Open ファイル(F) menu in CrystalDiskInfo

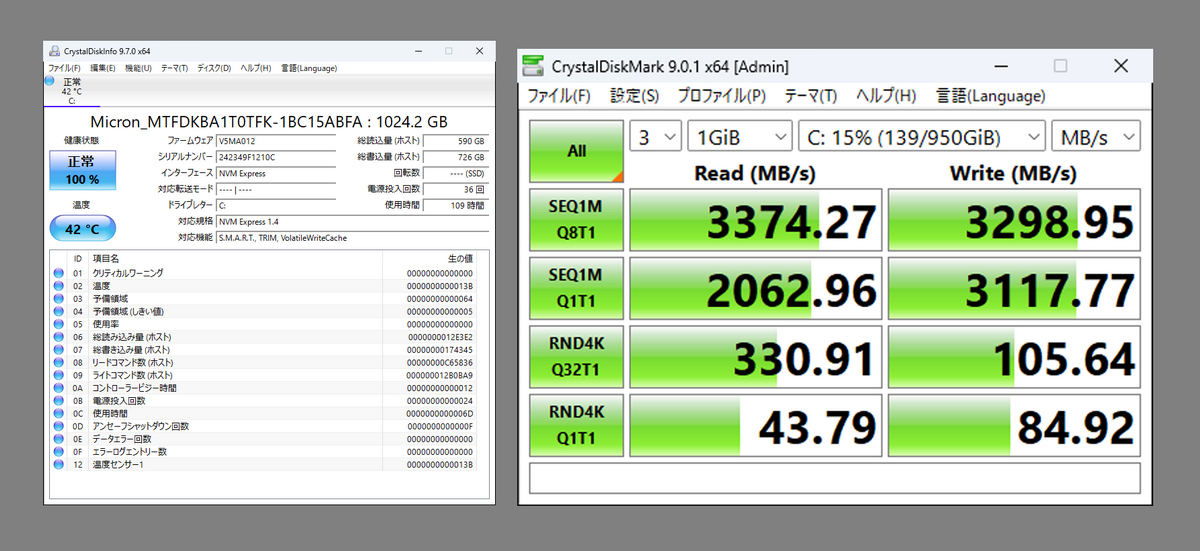[x=65, y=68]
